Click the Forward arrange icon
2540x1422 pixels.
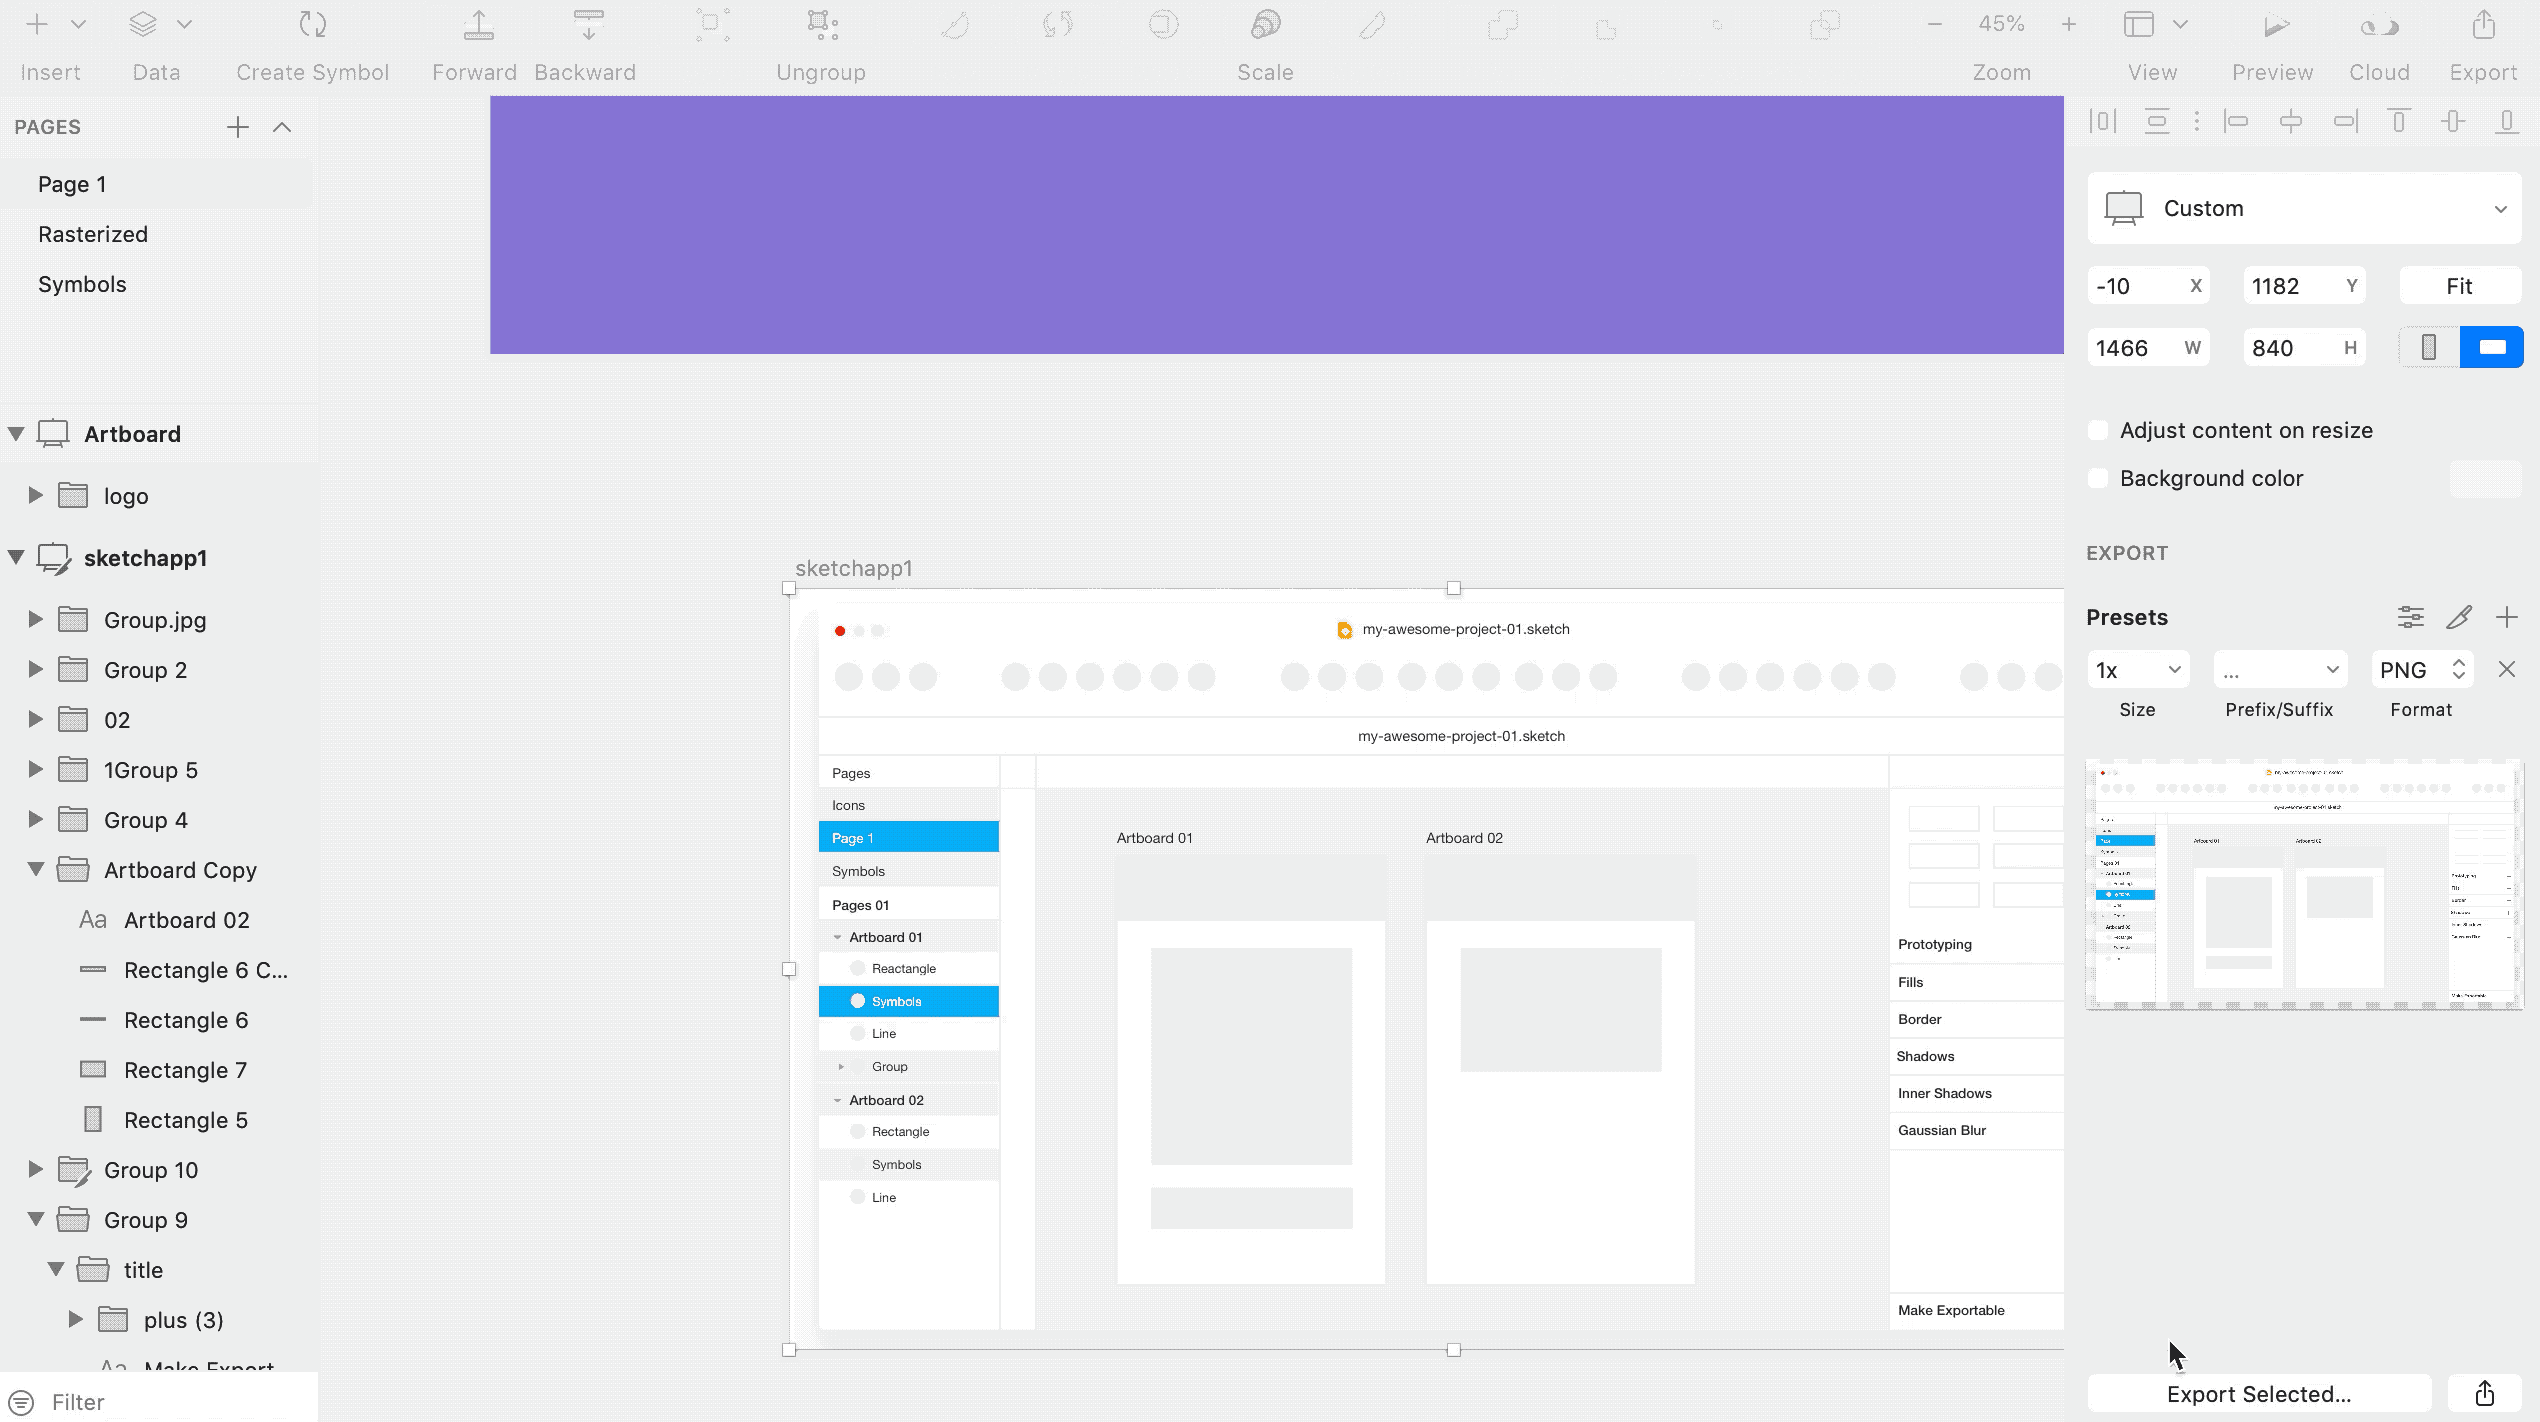point(478,26)
